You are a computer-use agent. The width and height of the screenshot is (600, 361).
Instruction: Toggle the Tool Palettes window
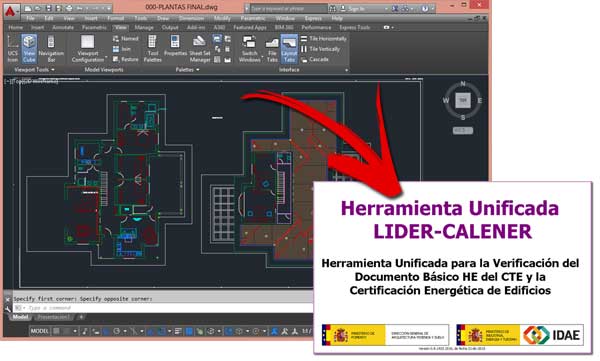(x=152, y=49)
